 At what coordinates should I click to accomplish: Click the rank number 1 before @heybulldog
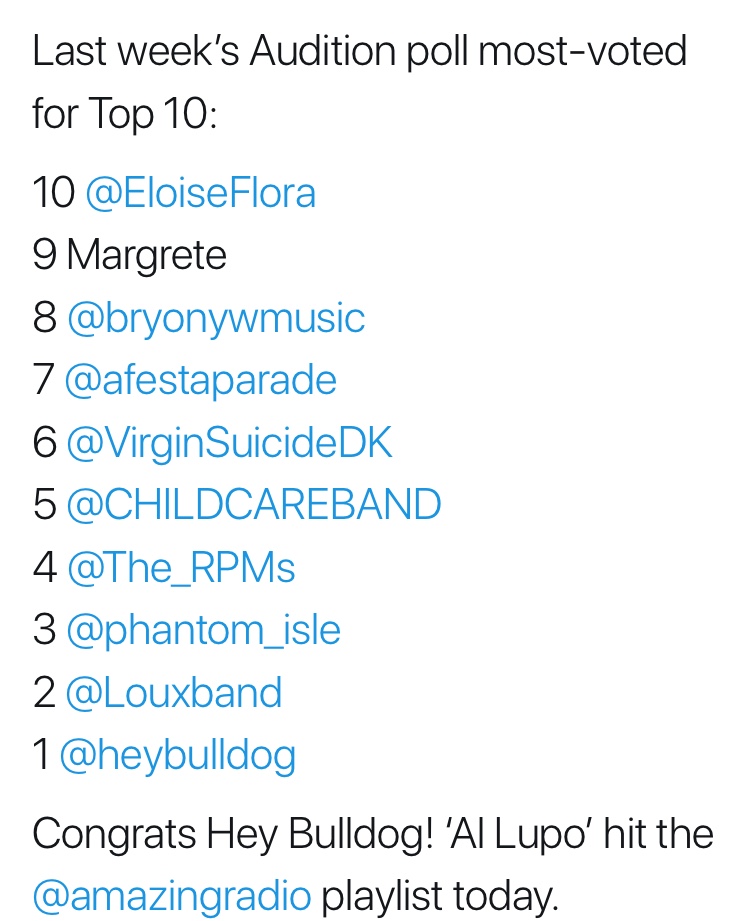tap(40, 755)
